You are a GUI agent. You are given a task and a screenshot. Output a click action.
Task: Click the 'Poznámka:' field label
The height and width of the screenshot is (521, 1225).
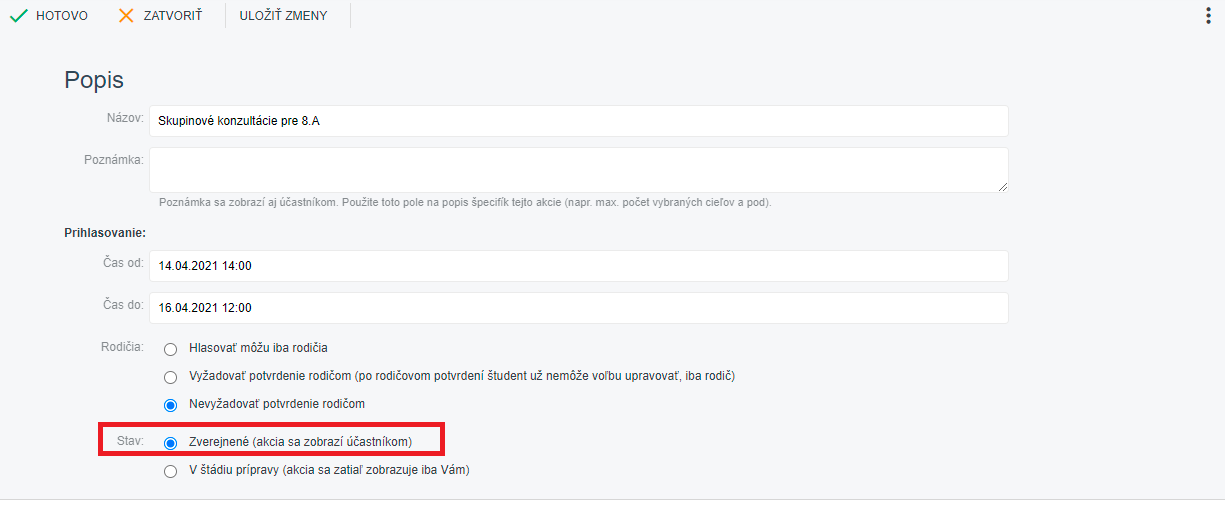(x=114, y=159)
